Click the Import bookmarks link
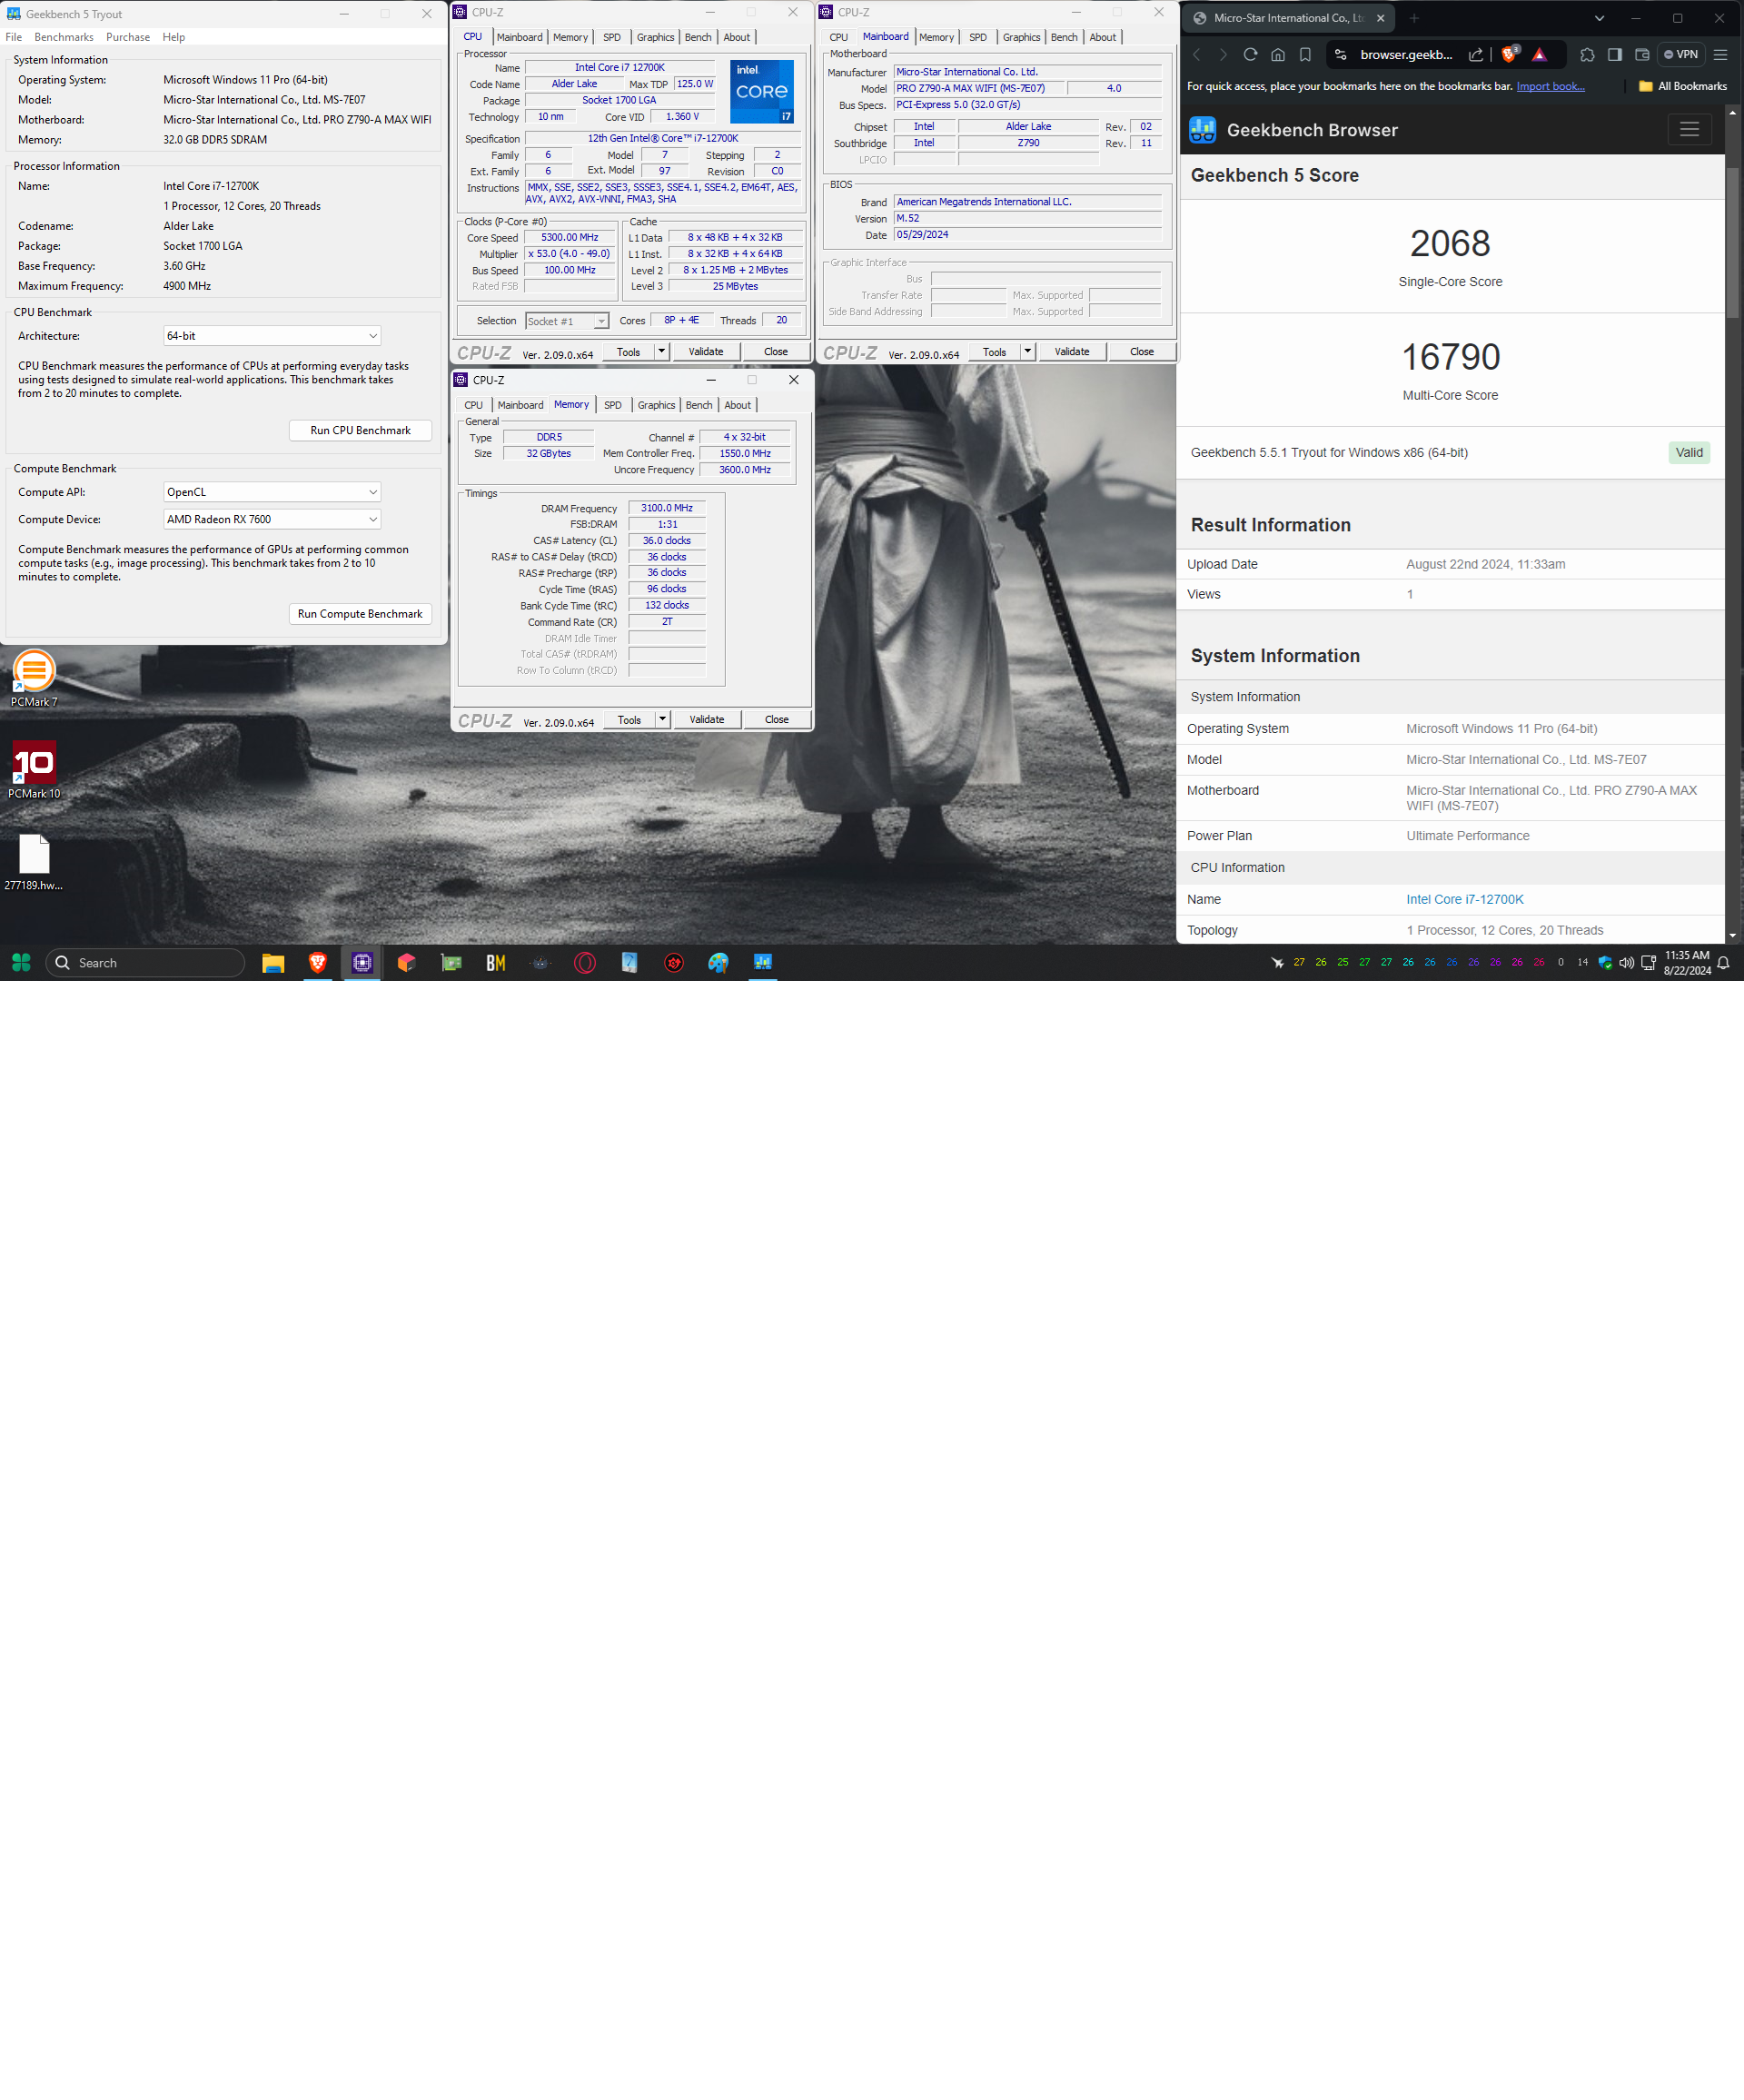 [1550, 86]
